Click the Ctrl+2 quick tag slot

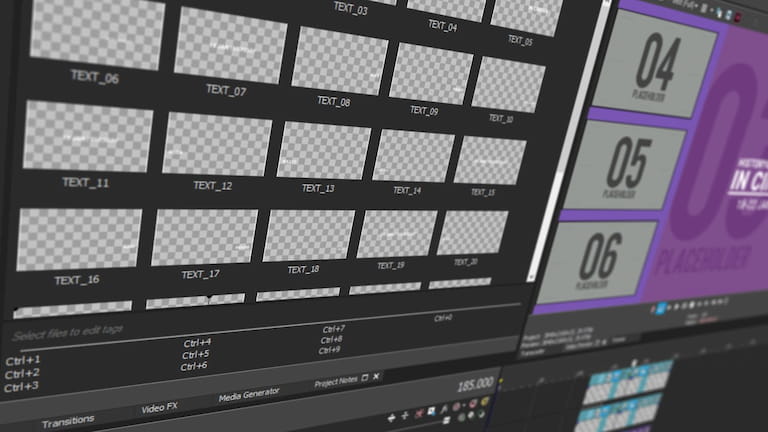click(22, 374)
